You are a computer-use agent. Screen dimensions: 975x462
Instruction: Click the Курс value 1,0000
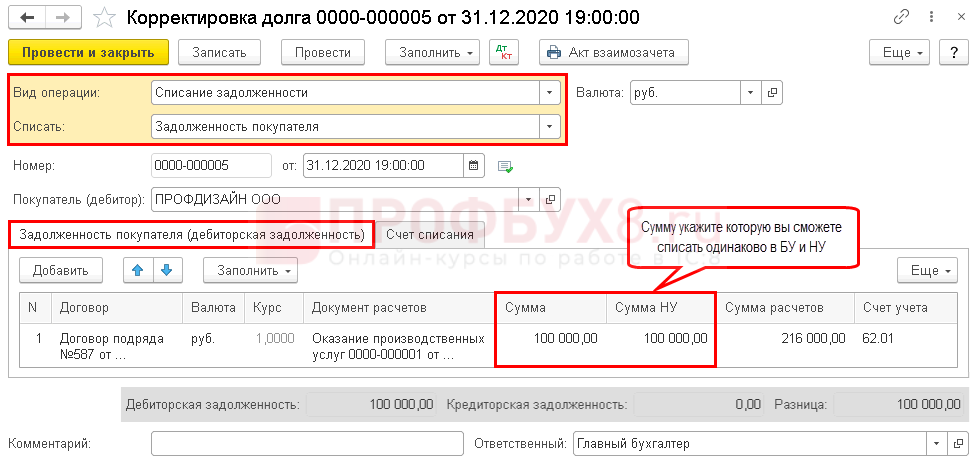pyautogui.click(x=274, y=339)
